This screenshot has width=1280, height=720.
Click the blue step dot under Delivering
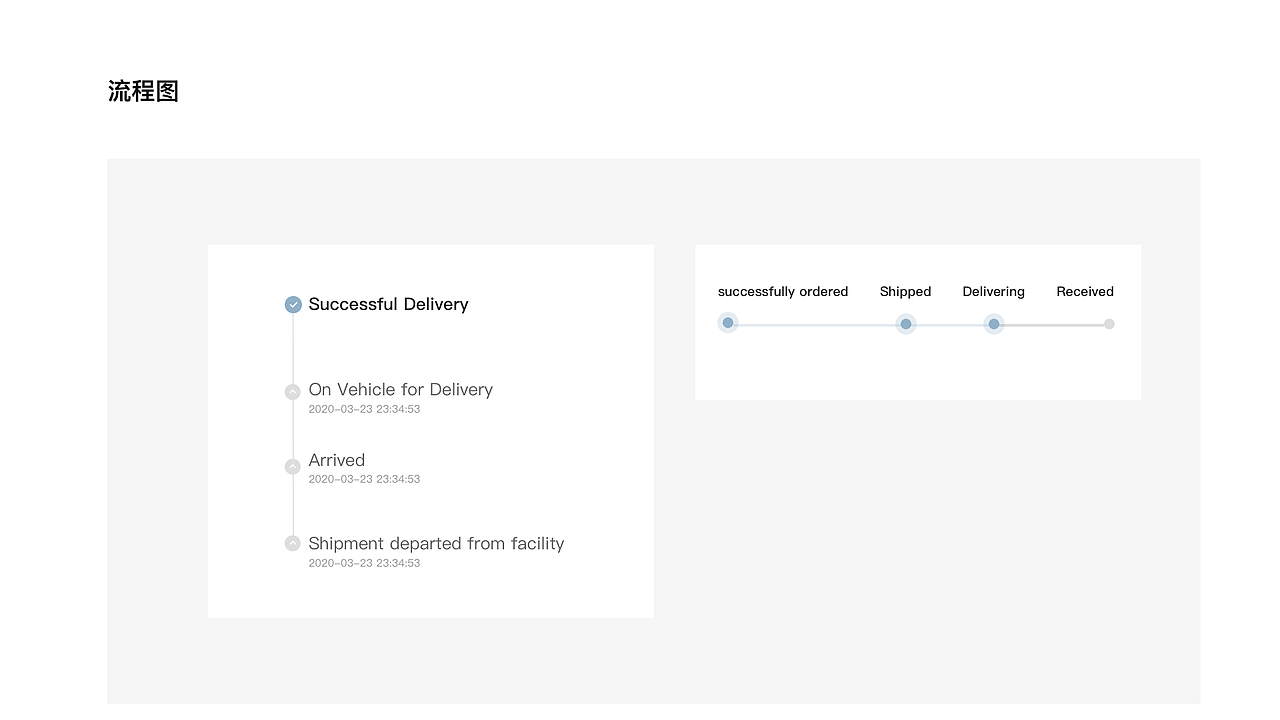[x=994, y=324]
